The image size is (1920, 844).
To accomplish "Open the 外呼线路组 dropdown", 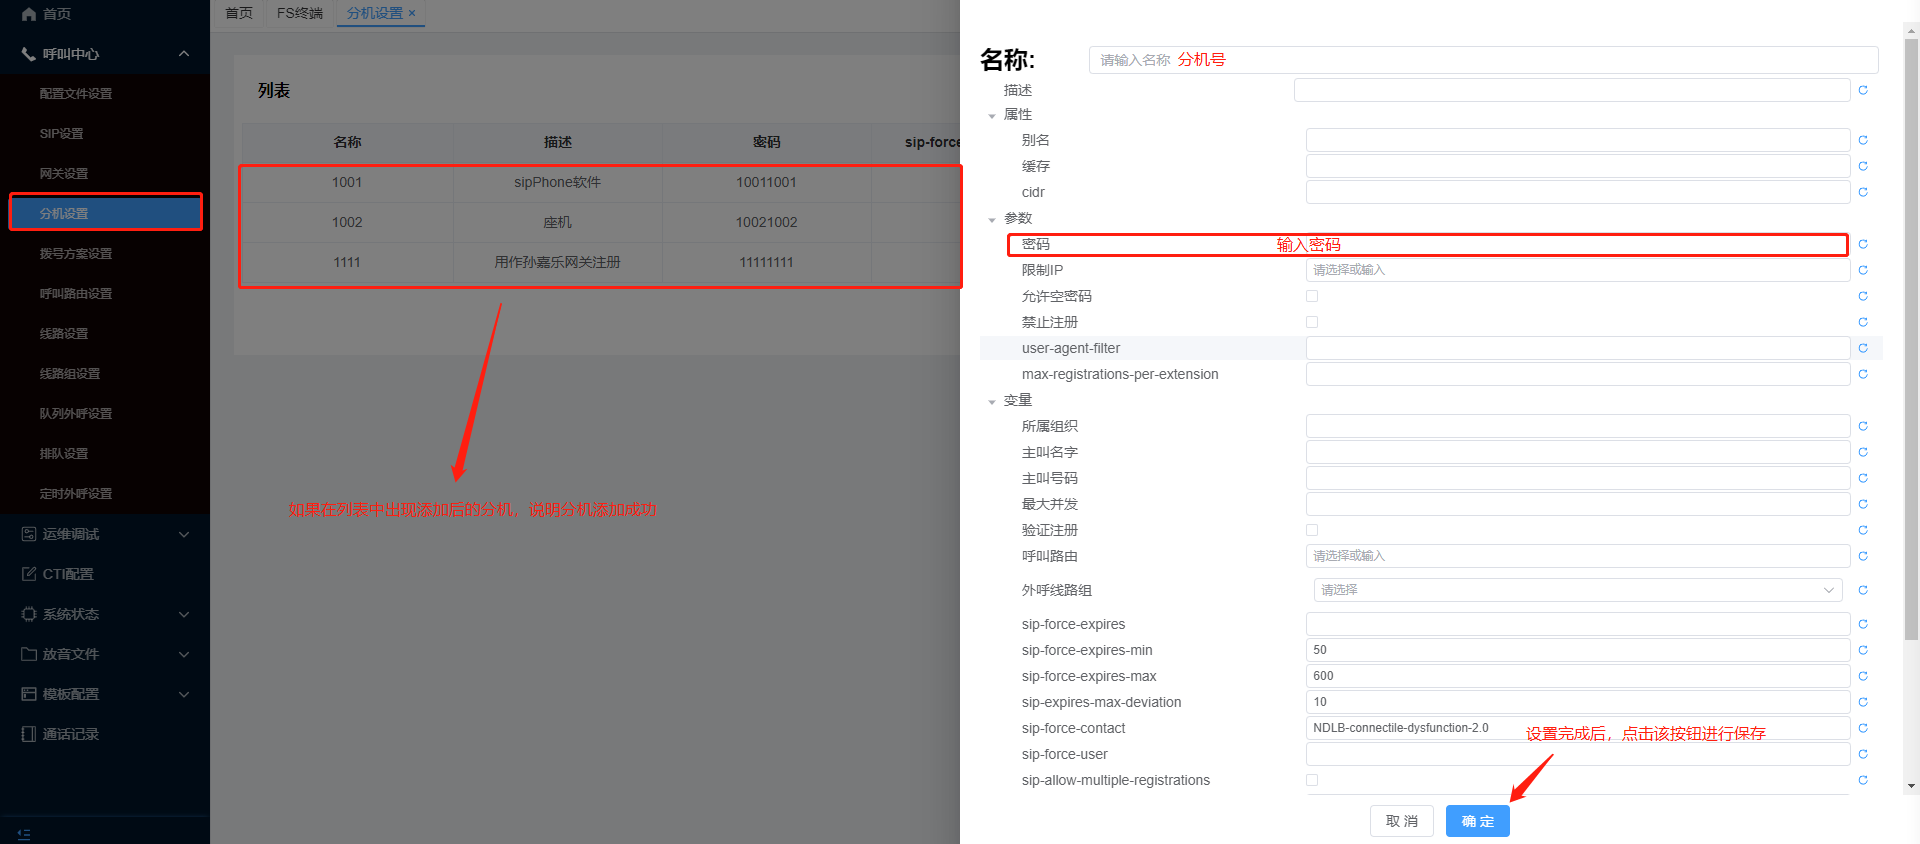I will 1577,590.
